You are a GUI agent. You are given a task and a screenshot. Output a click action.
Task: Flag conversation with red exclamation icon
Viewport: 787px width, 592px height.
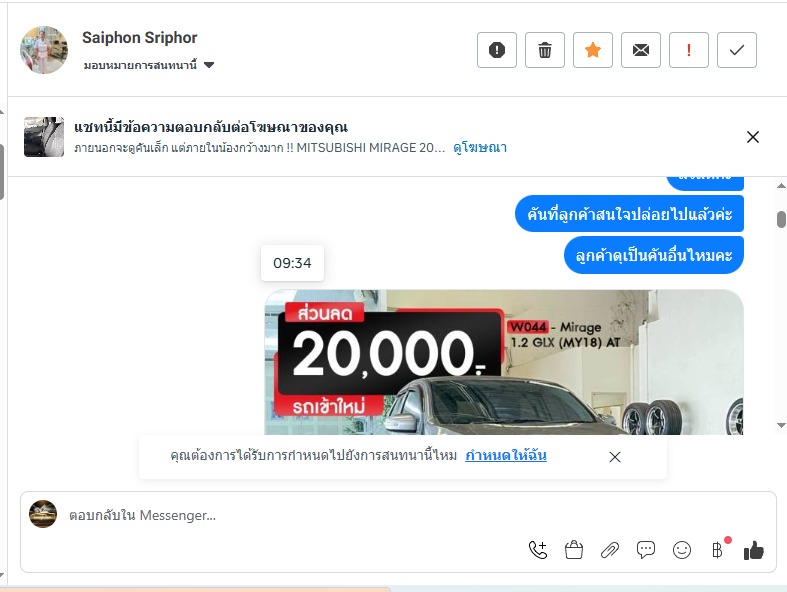pyautogui.click(x=689, y=50)
